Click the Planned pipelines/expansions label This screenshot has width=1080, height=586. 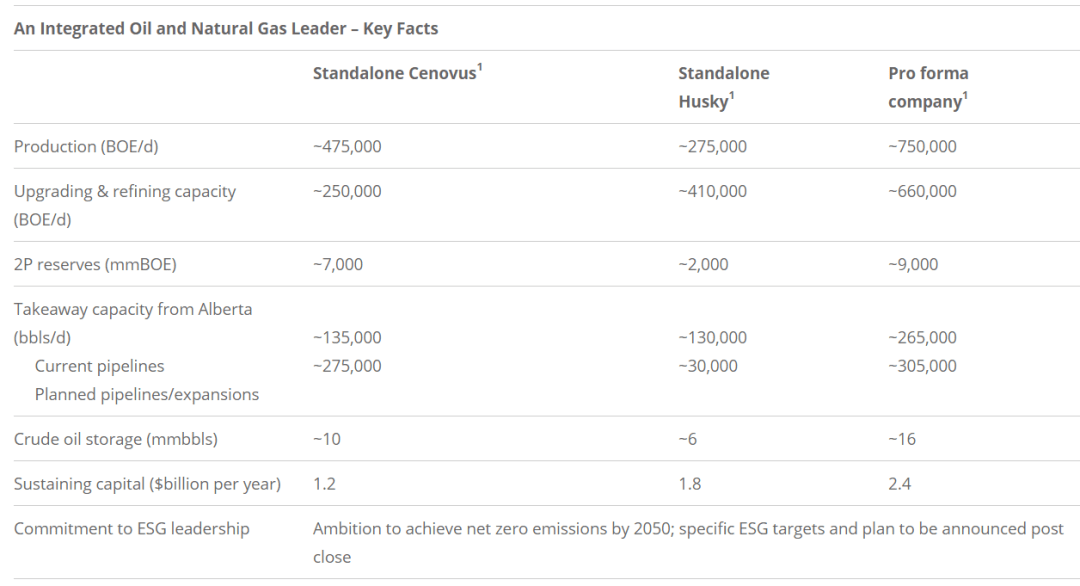click(147, 394)
